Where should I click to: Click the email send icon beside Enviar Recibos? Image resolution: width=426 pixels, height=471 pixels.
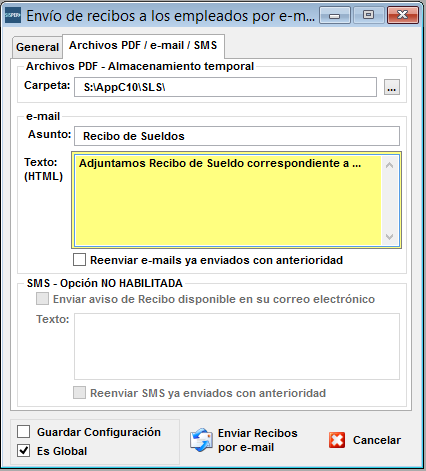[201, 440]
